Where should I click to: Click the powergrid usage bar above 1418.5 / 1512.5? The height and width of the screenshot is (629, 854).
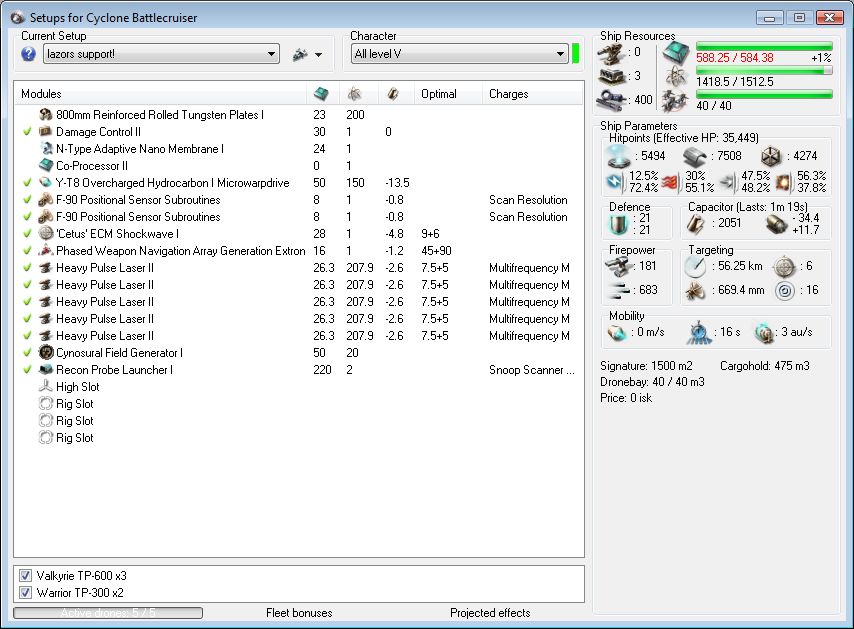(764, 70)
